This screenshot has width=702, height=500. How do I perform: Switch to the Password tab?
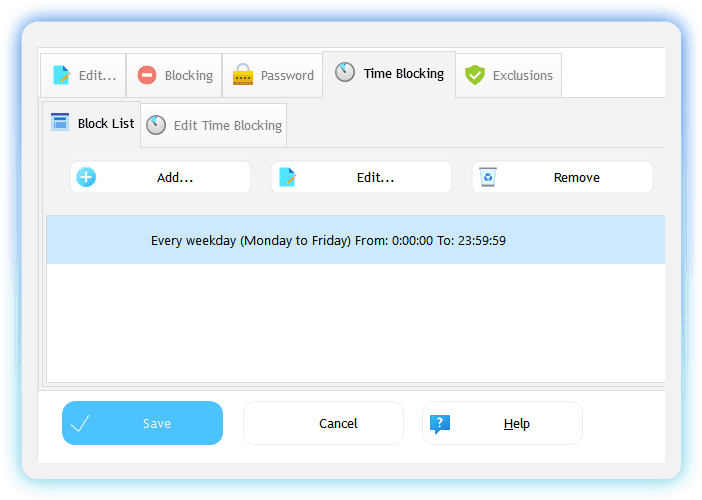tap(272, 75)
